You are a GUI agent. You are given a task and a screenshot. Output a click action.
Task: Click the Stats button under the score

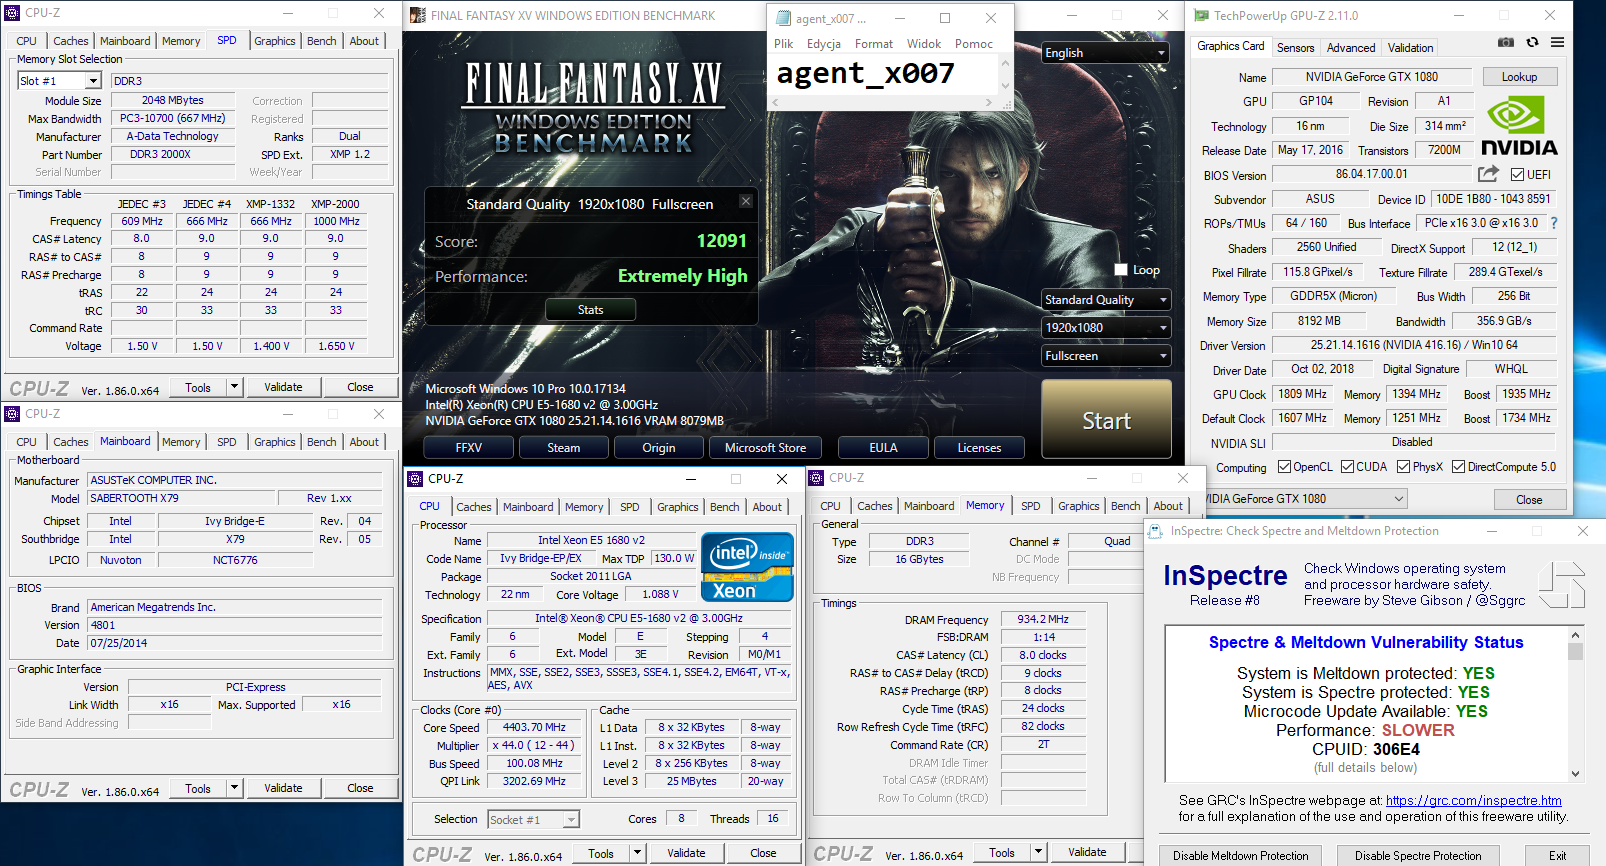tap(590, 310)
